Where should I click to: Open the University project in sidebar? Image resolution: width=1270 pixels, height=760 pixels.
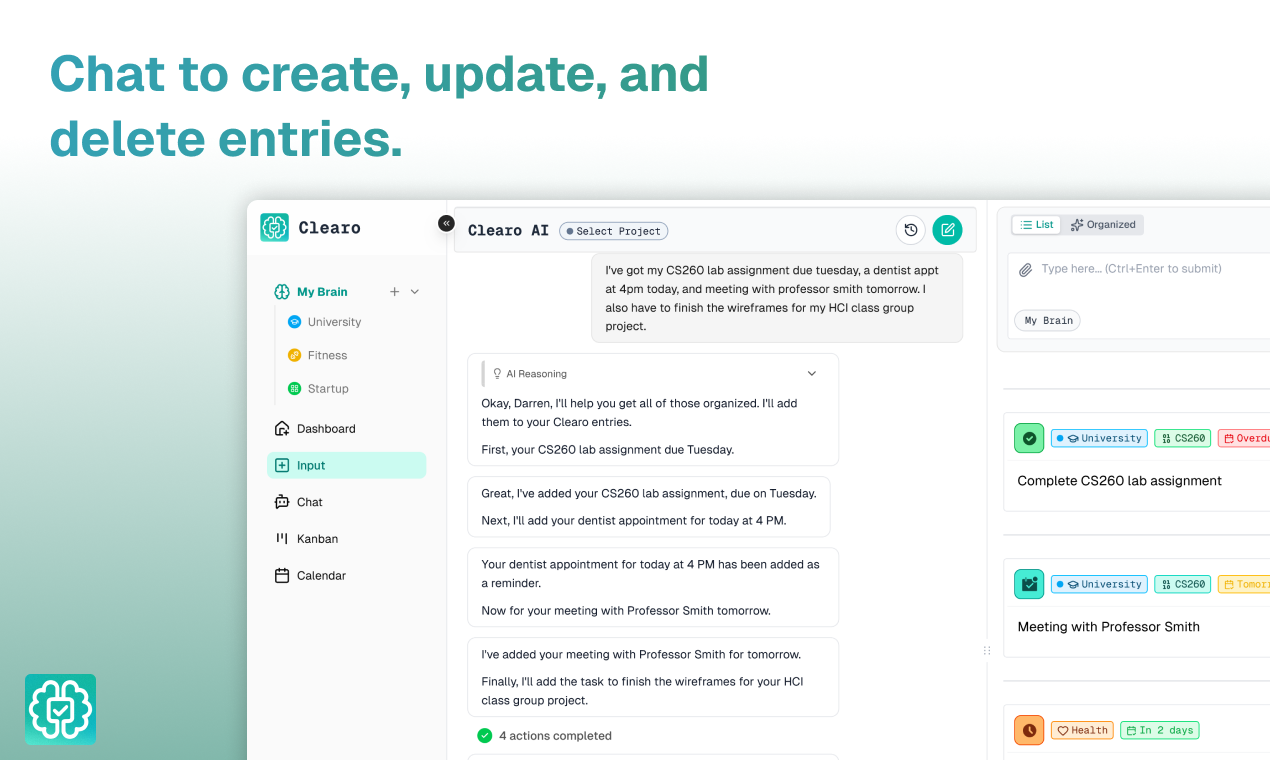pos(334,322)
